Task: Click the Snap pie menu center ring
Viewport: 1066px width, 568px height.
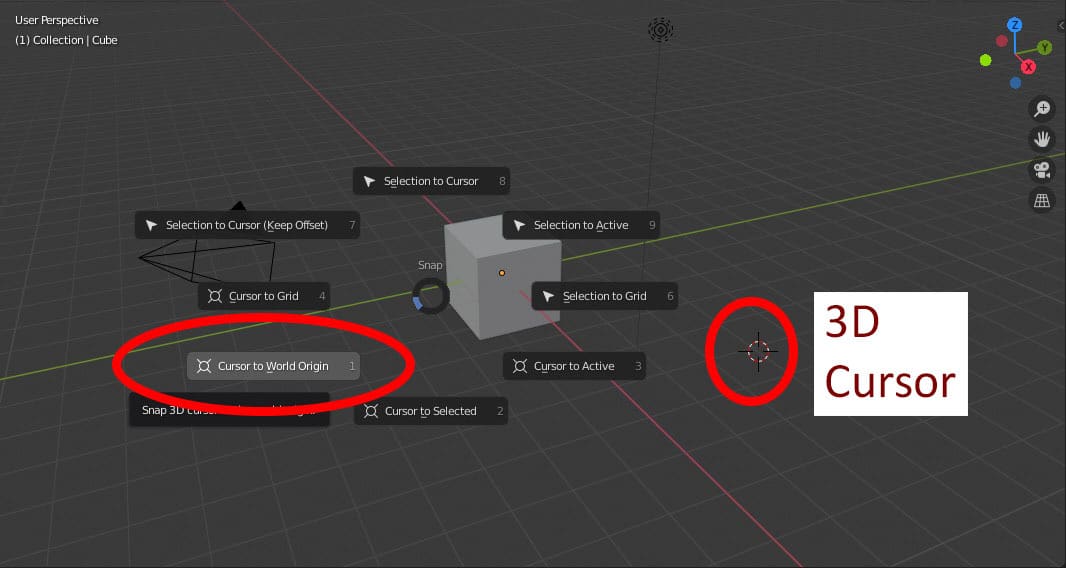Action: 430,297
